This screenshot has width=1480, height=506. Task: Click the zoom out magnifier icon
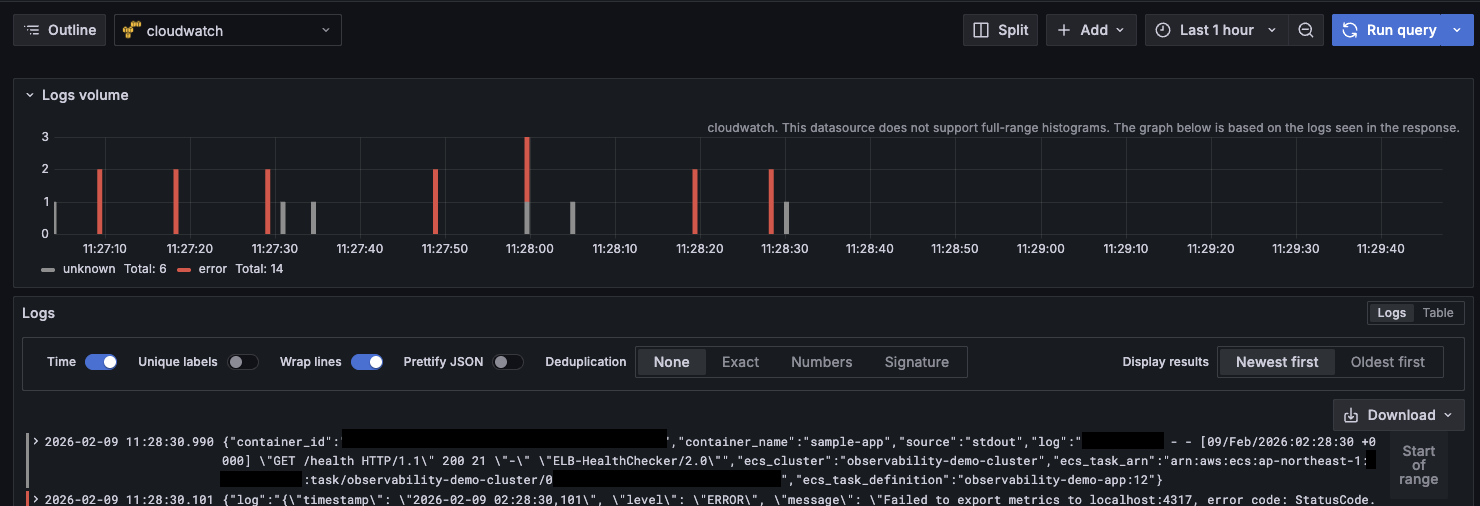tap(1305, 30)
